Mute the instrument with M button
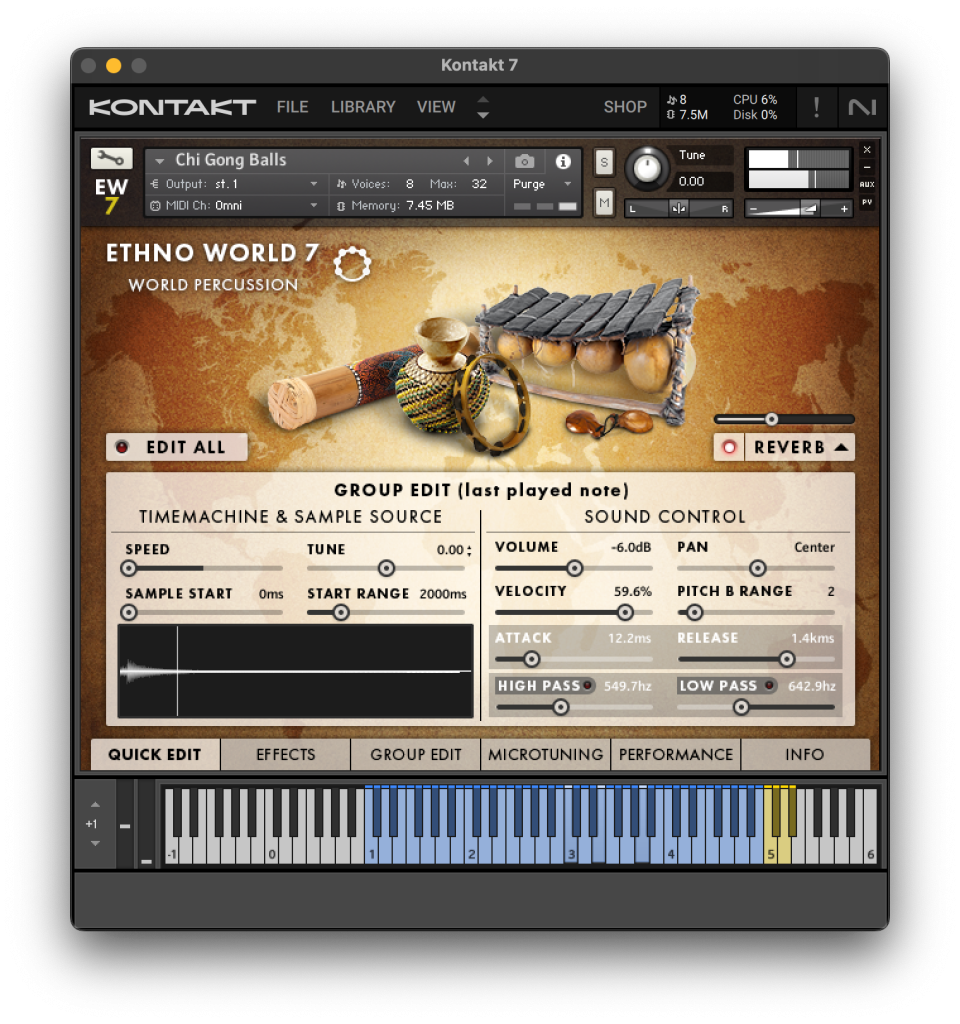 604,203
